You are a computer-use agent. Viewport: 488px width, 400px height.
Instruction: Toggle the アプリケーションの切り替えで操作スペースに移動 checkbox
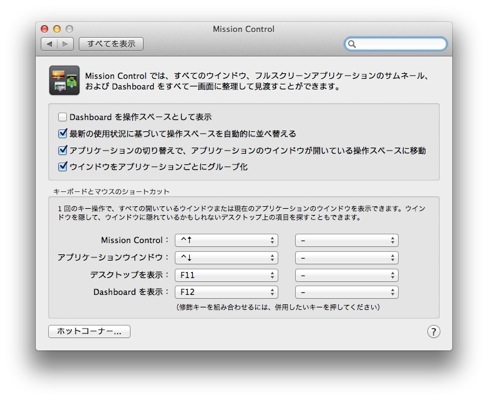click(x=62, y=150)
